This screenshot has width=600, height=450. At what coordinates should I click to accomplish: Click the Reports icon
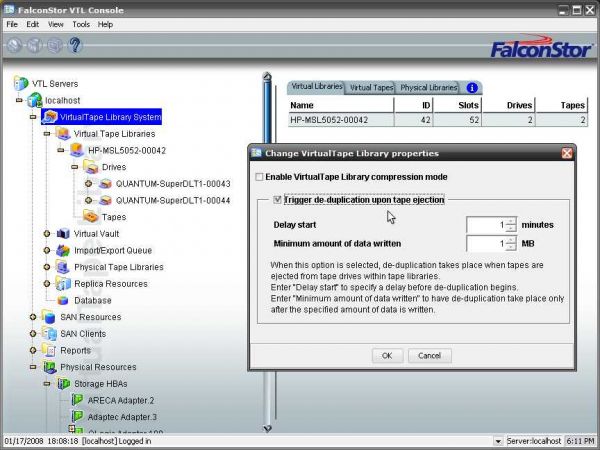pyautogui.click(x=49, y=350)
